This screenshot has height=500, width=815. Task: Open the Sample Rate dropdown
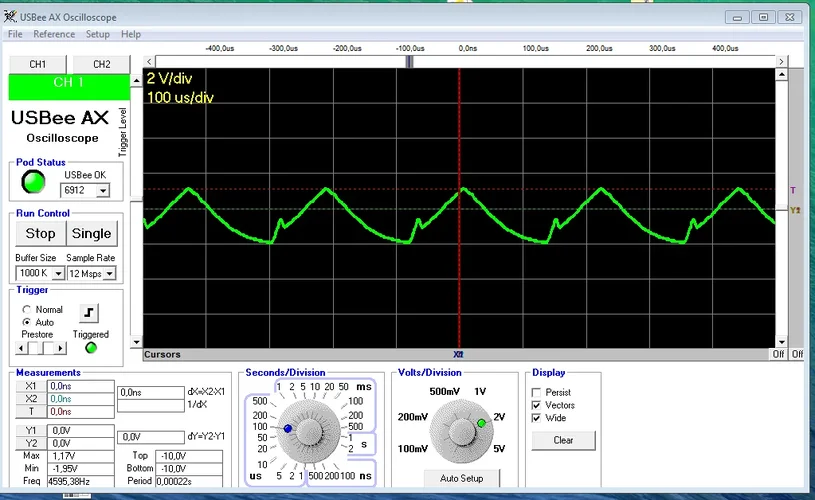[109, 273]
